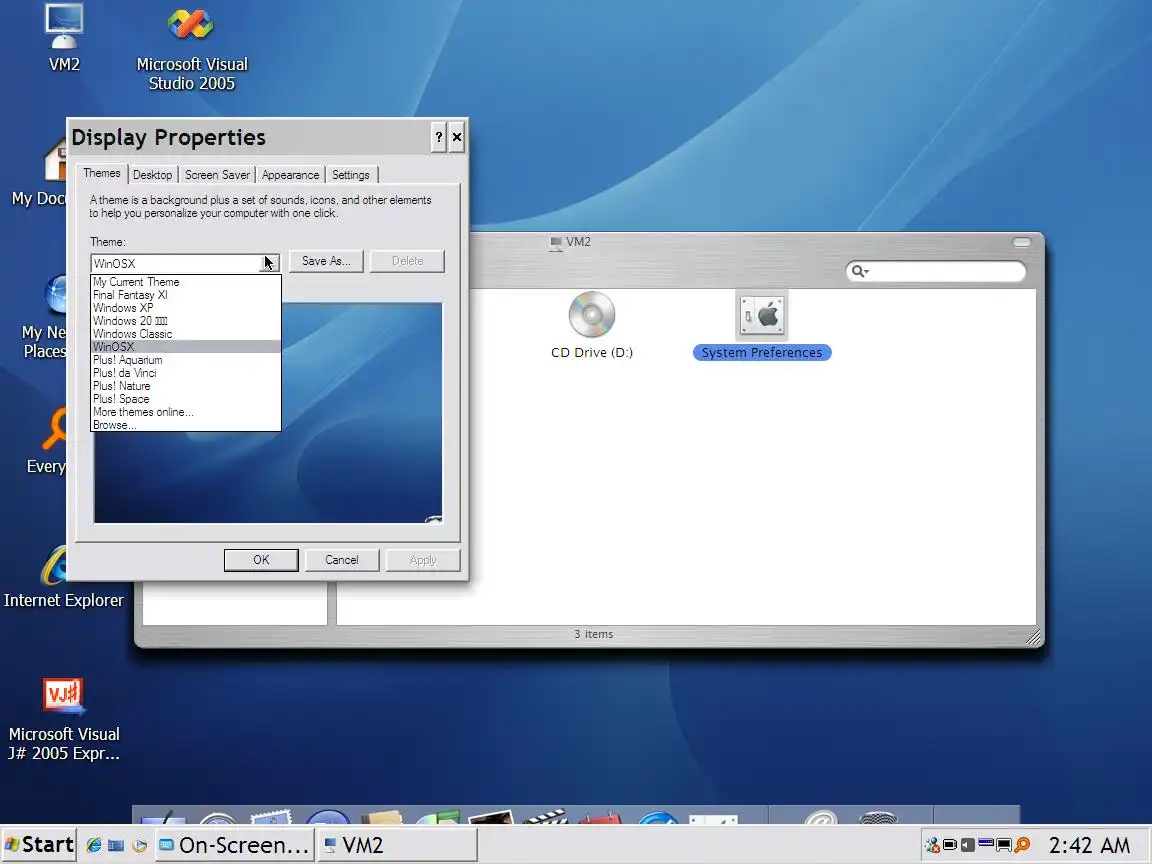Switch to the Settings tab
Viewport: 1152px width, 864px height.
pyautogui.click(x=350, y=175)
